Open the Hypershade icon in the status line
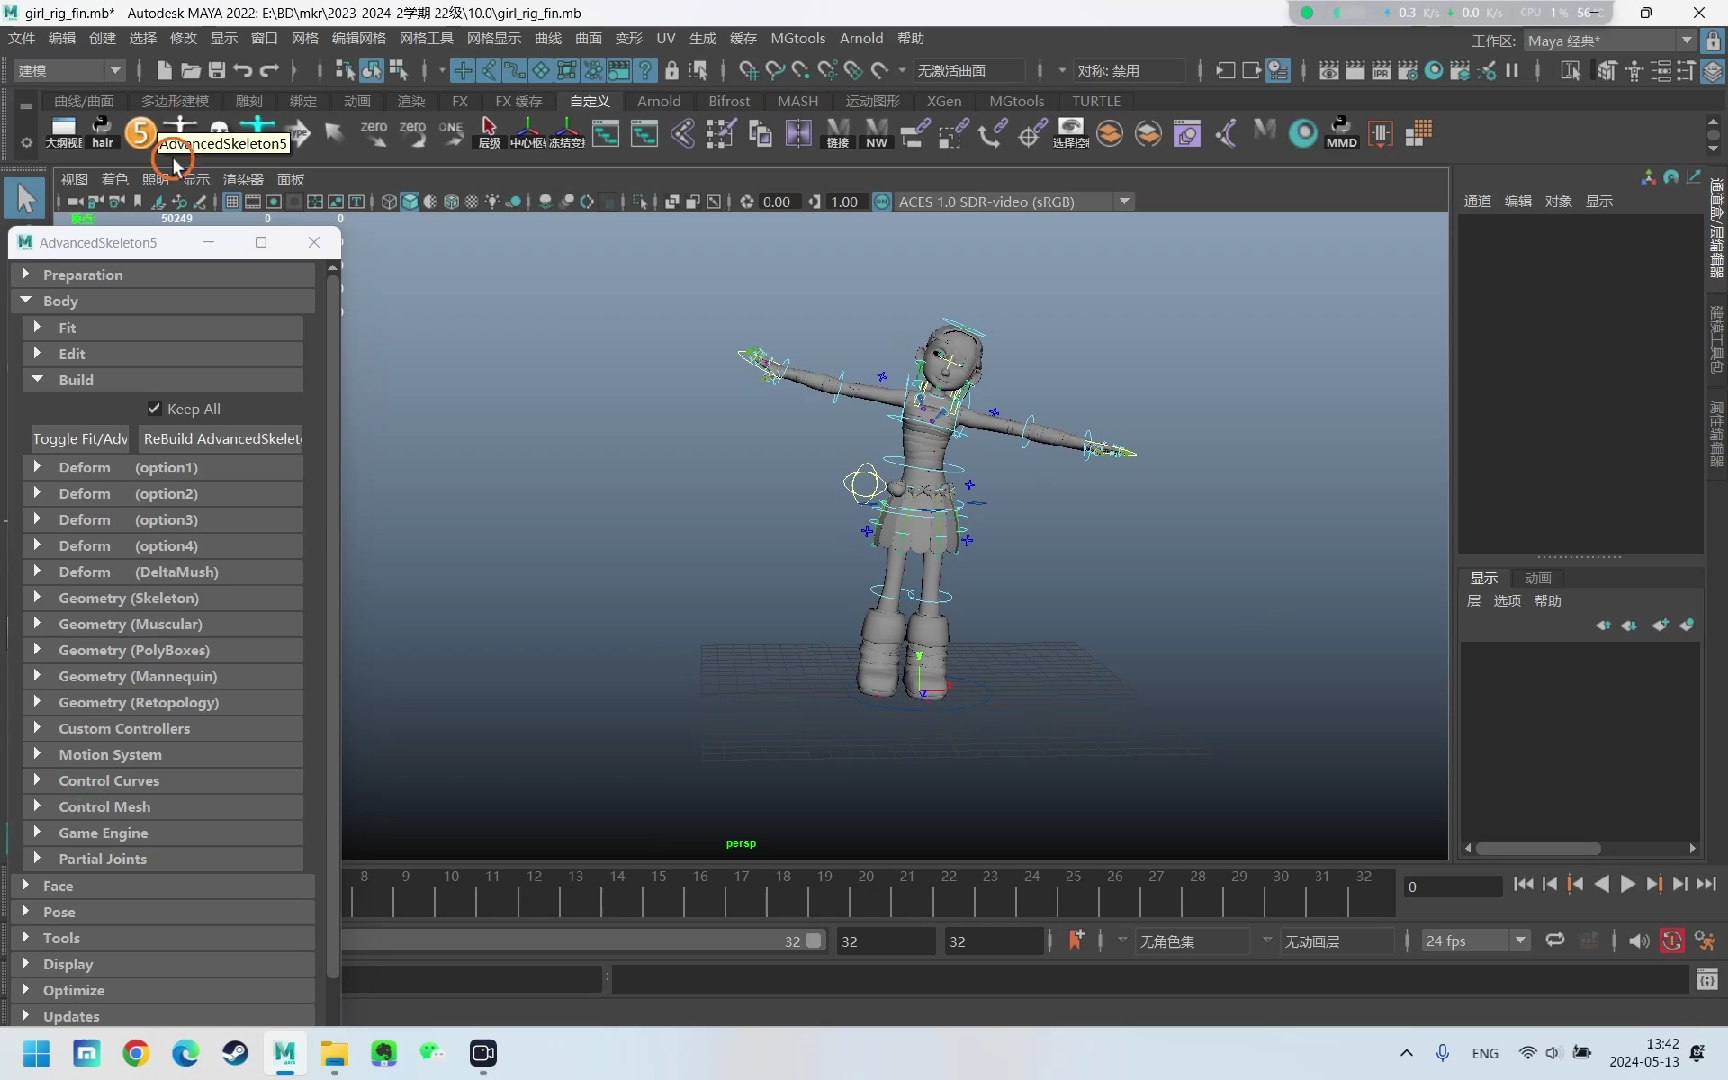The height and width of the screenshot is (1080, 1728). tap(1434, 70)
